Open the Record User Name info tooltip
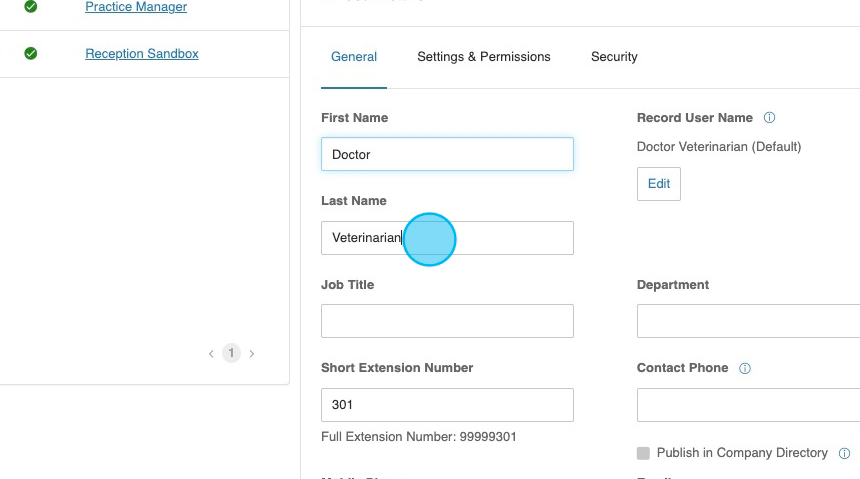This screenshot has height=479, width=860. point(769,118)
